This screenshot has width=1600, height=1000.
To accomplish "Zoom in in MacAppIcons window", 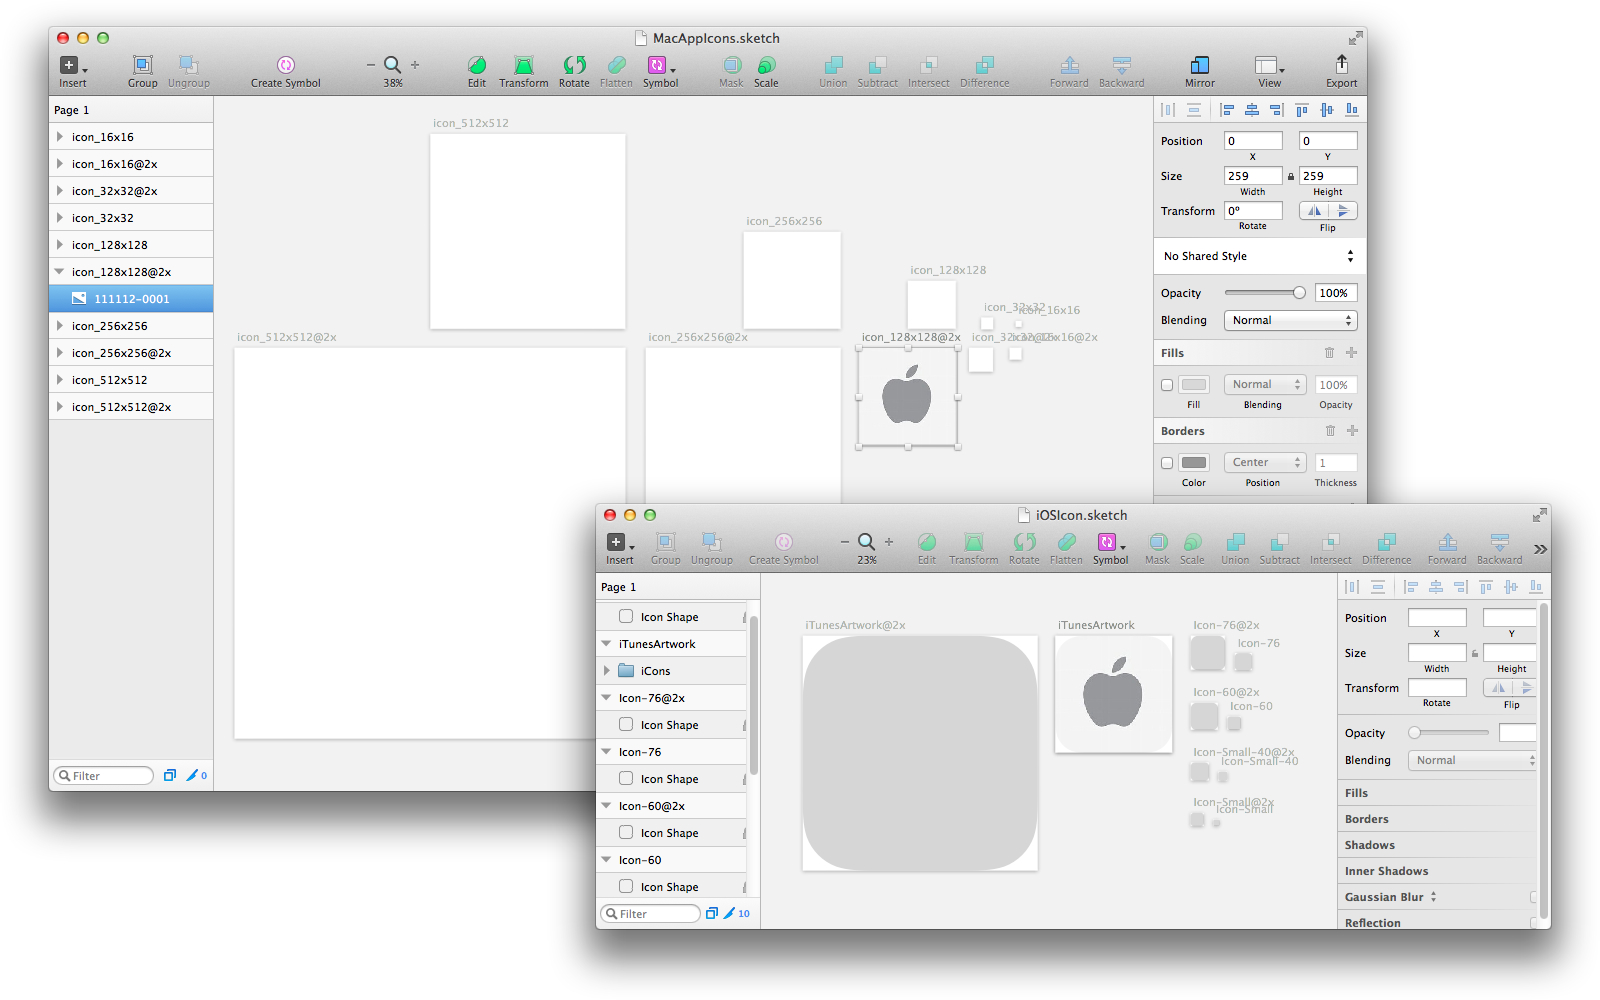I will [415, 65].
